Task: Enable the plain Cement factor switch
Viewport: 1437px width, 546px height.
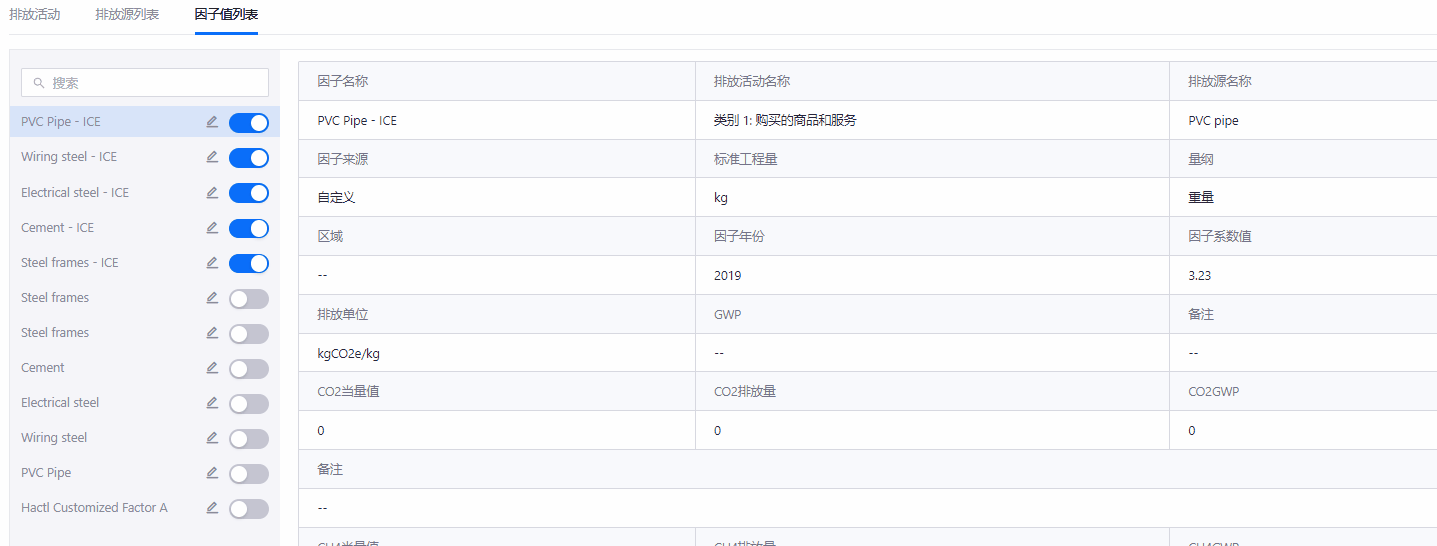Action: pyautogui.click(x=249, y=368)
